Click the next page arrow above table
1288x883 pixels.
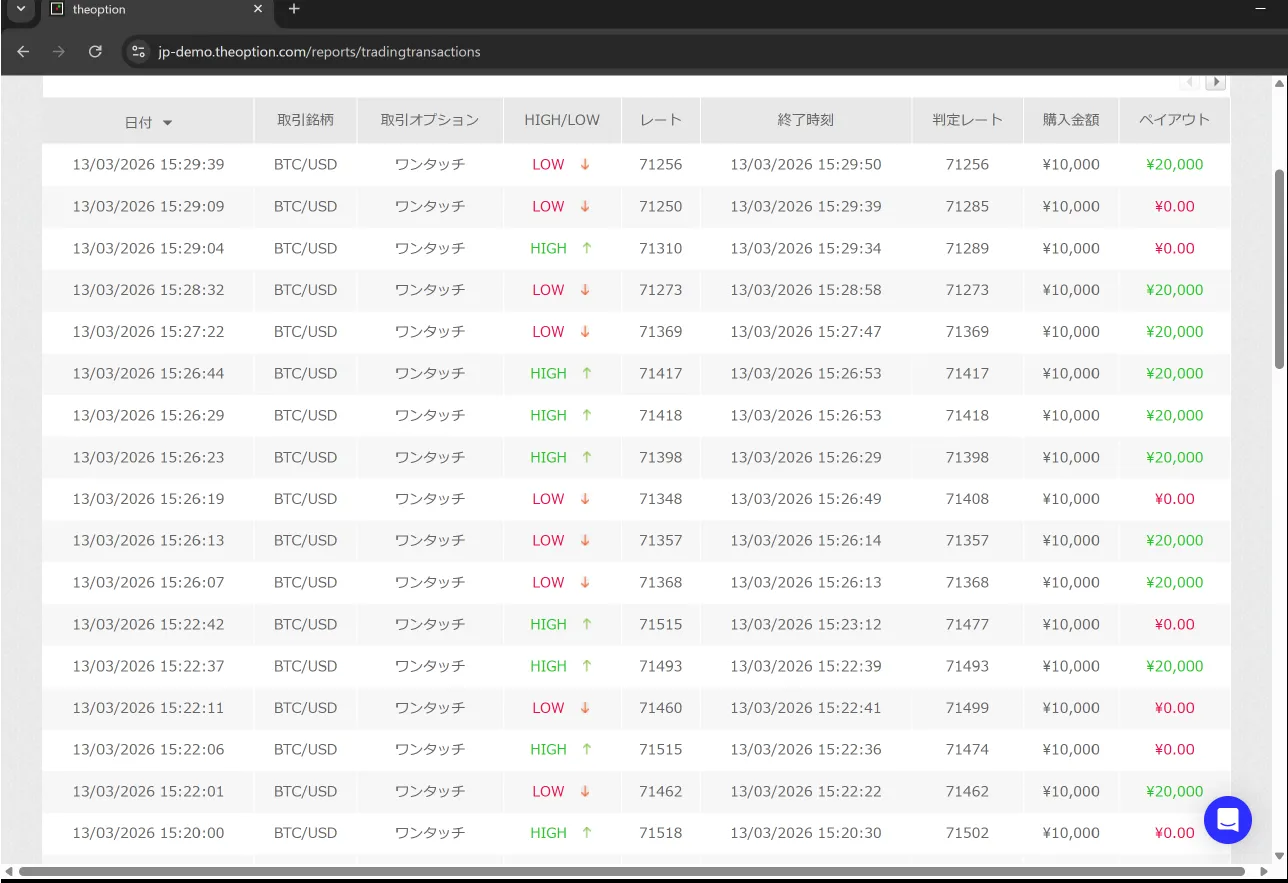(1216, 82)
